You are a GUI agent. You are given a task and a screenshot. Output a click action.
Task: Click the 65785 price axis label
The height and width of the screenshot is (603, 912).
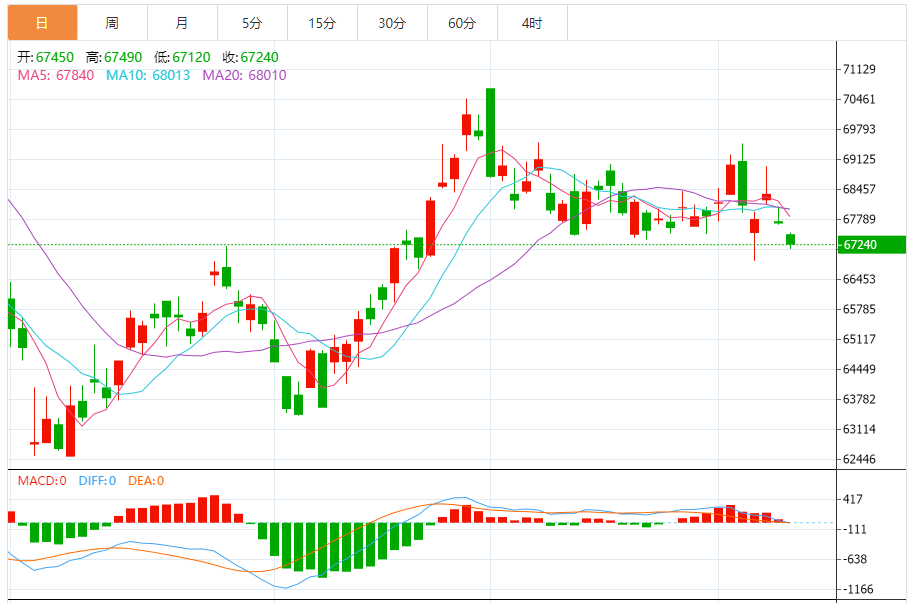859,309
